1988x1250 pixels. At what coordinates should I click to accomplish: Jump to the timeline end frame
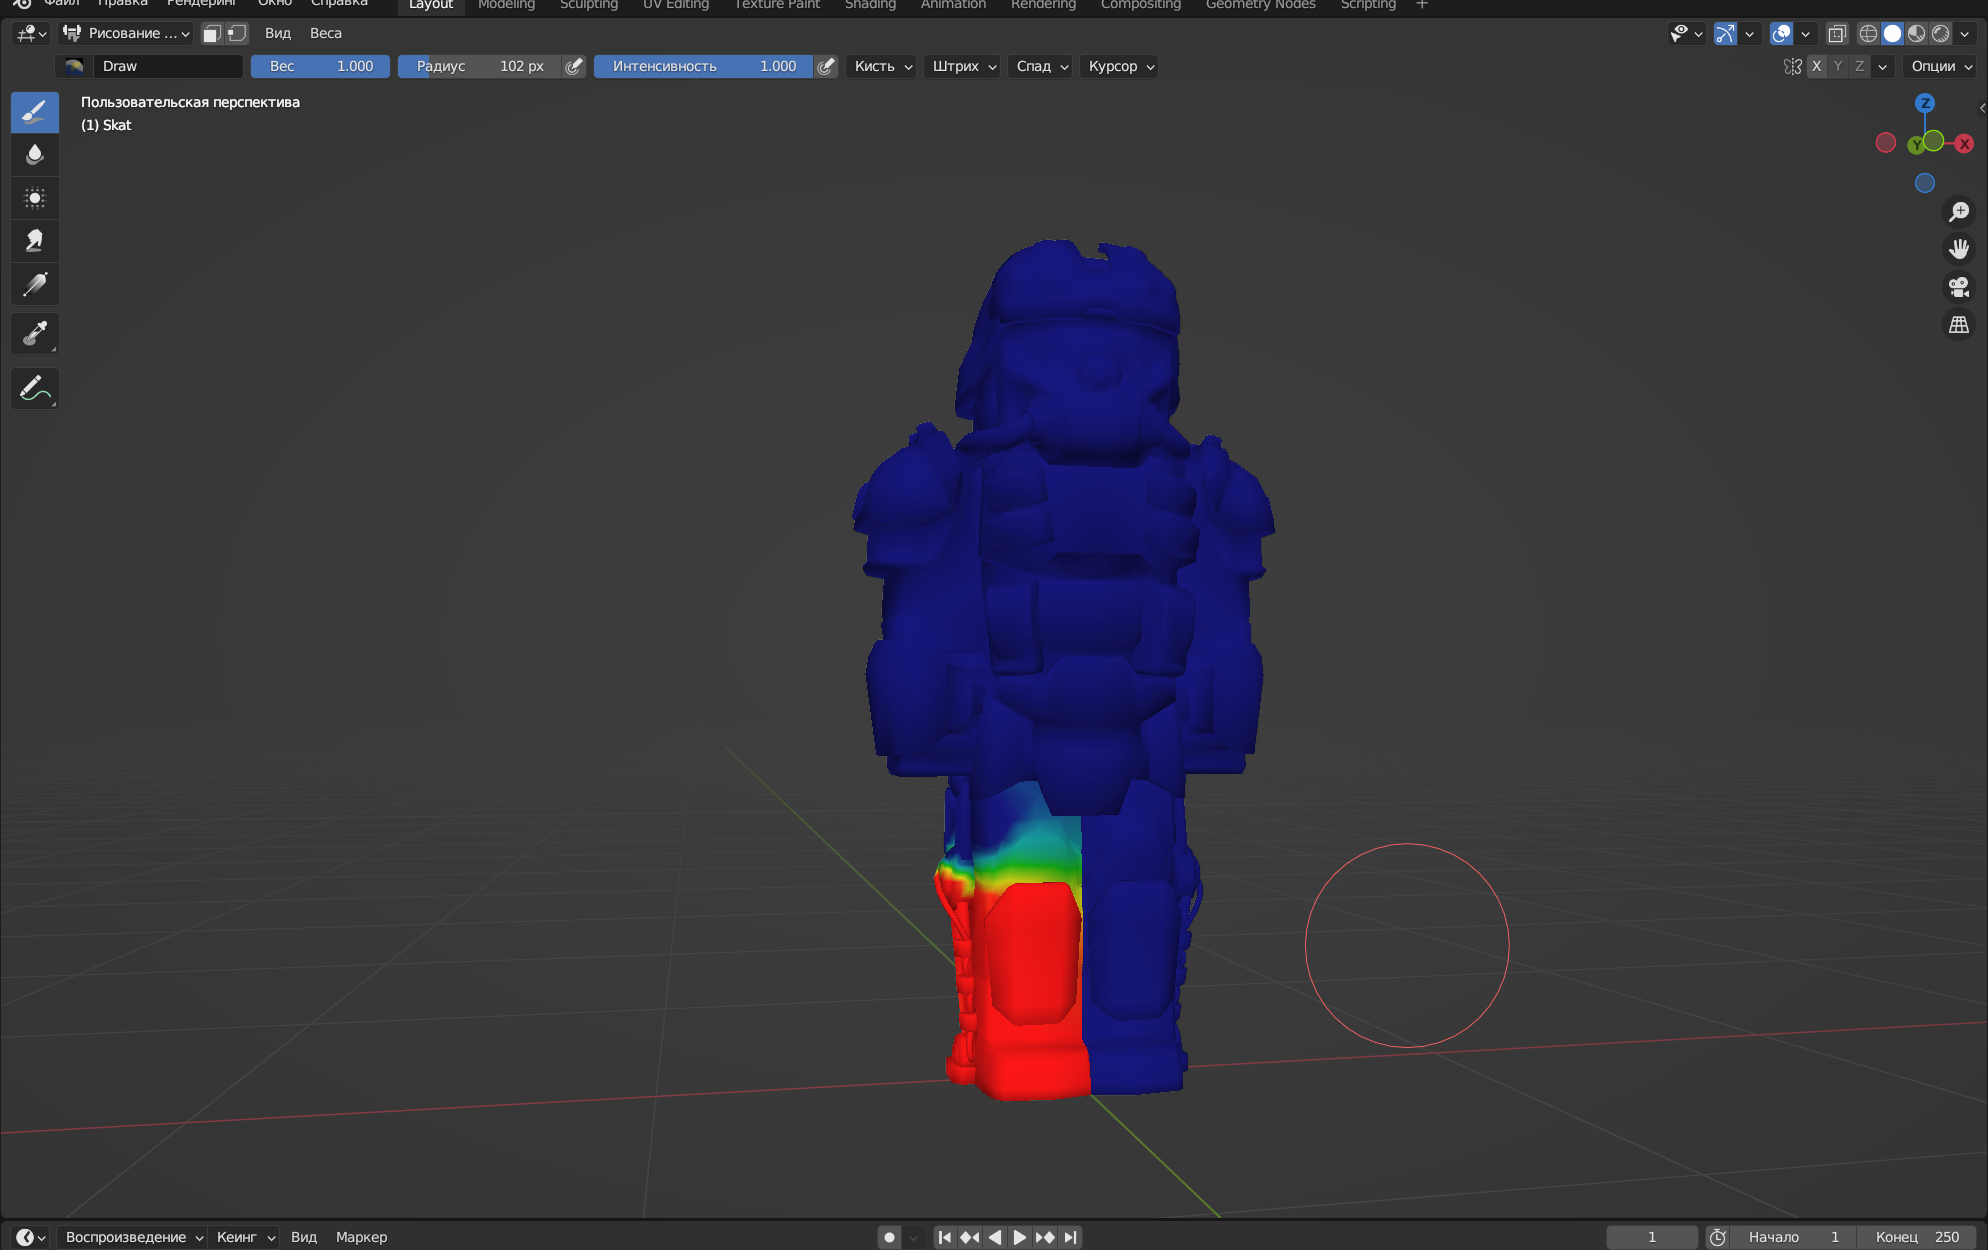pyautogui.click(x=1070, y=1237)
